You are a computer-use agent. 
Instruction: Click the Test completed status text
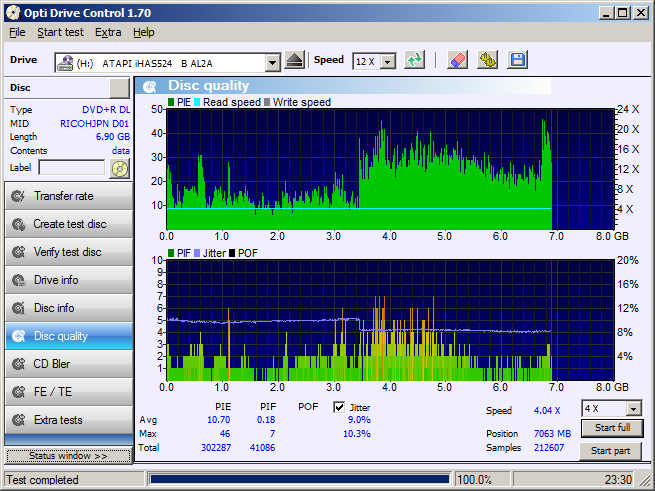pos(43,480)
